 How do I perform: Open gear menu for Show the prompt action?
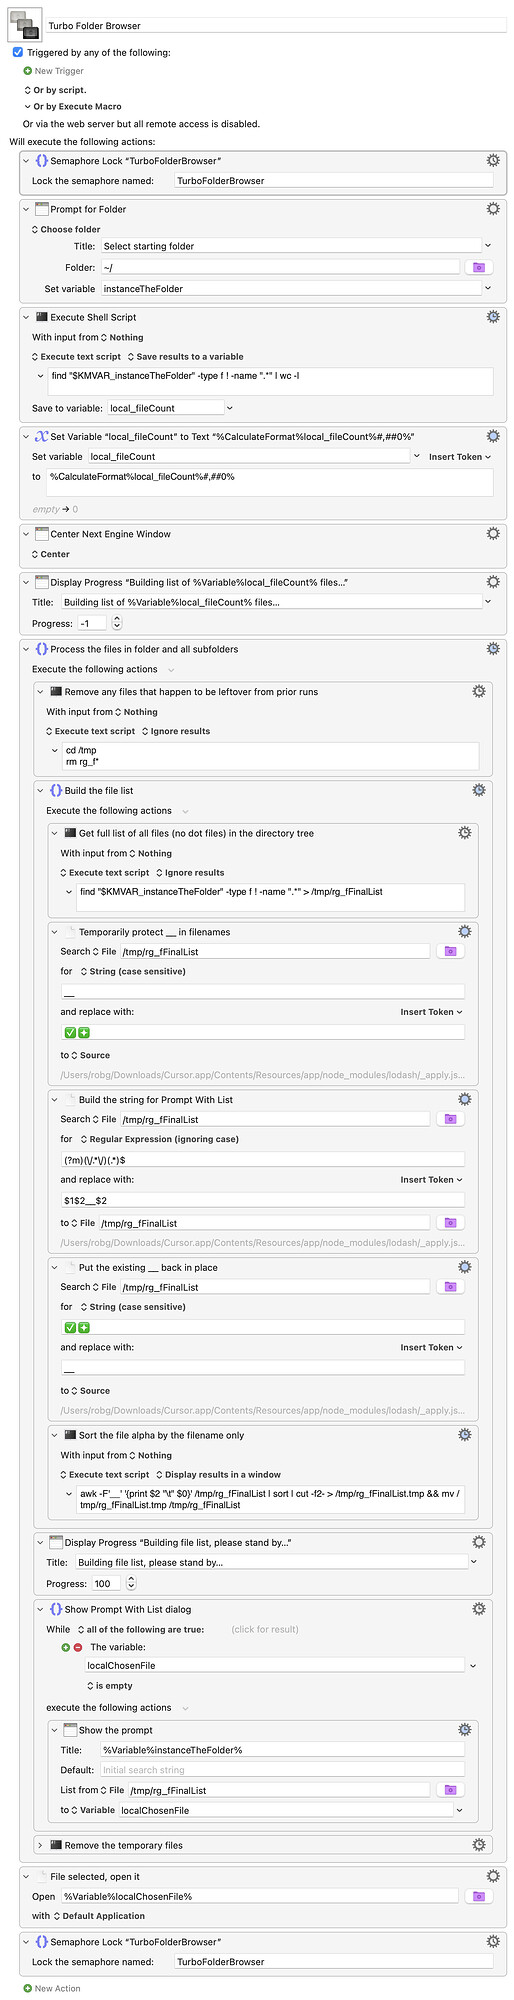coord(464,1729)
